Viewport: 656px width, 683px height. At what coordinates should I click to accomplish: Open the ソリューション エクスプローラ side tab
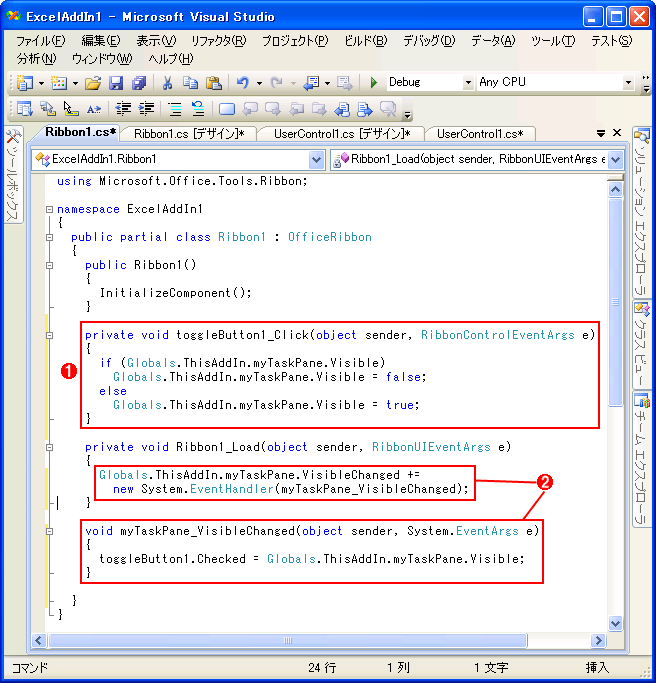point(642,213)
